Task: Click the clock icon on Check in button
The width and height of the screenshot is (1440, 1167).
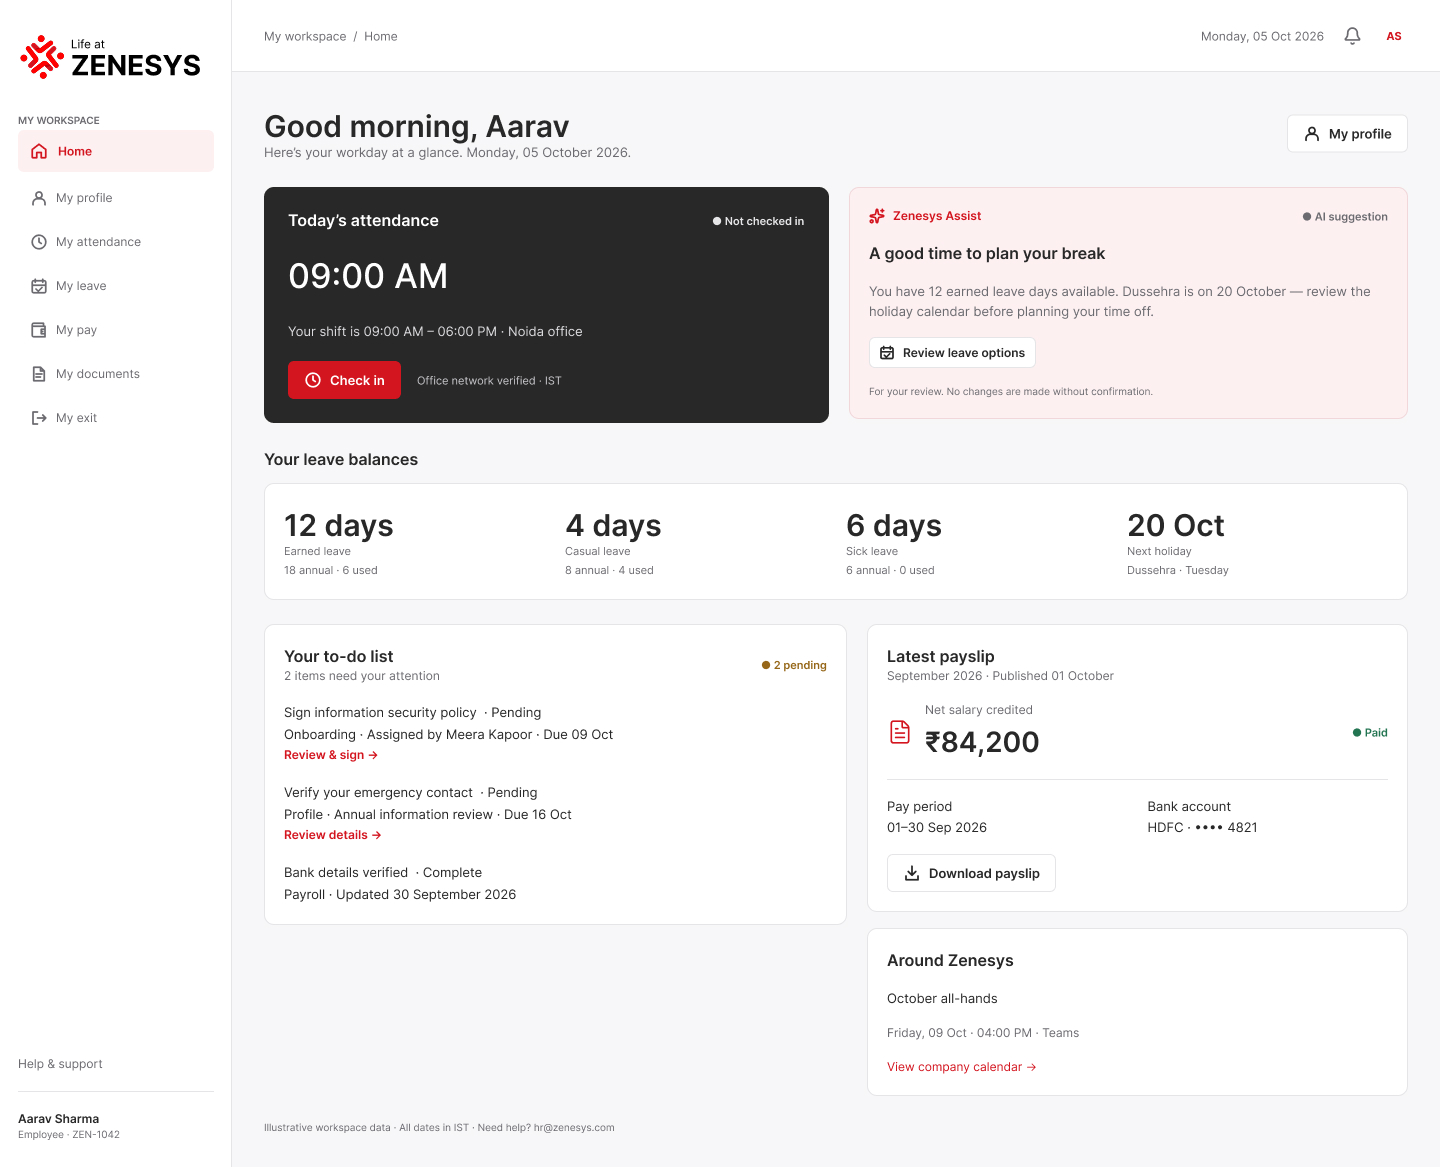Action: (313, 380)
